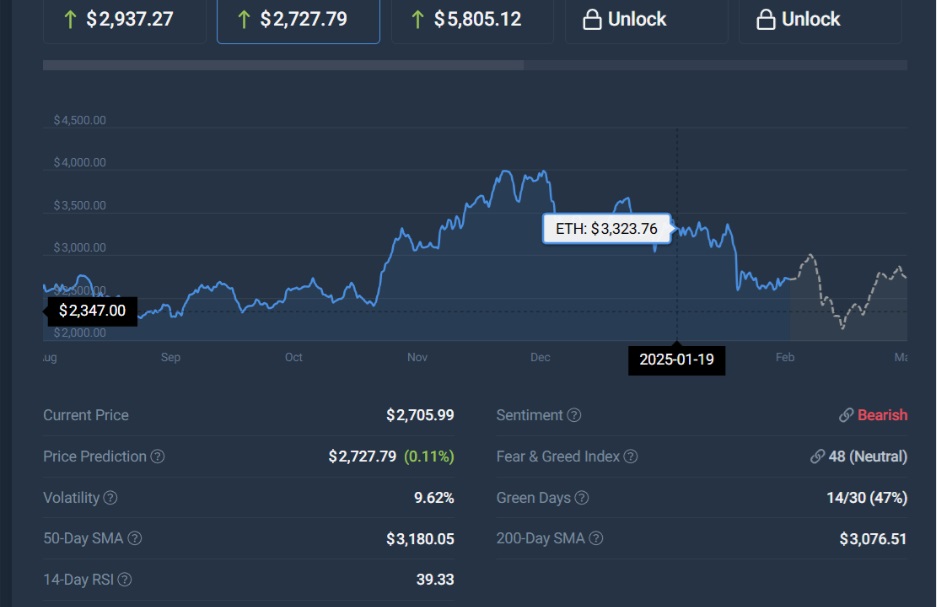937x607 pixels.
Task: Select the $2,727.79 prediction card
Action: point(298,19)
